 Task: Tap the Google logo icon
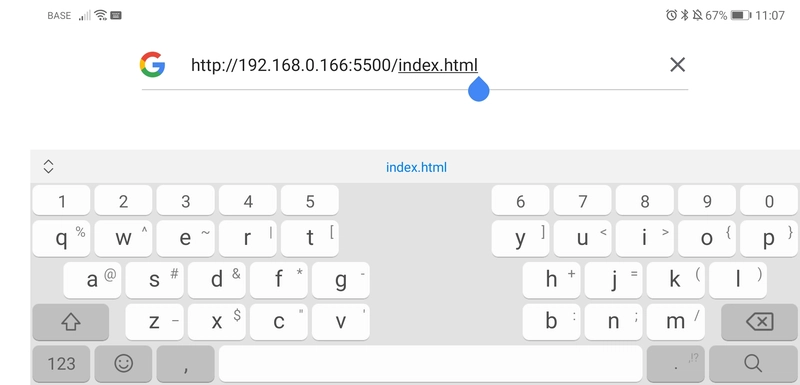[x=152, y=65]
